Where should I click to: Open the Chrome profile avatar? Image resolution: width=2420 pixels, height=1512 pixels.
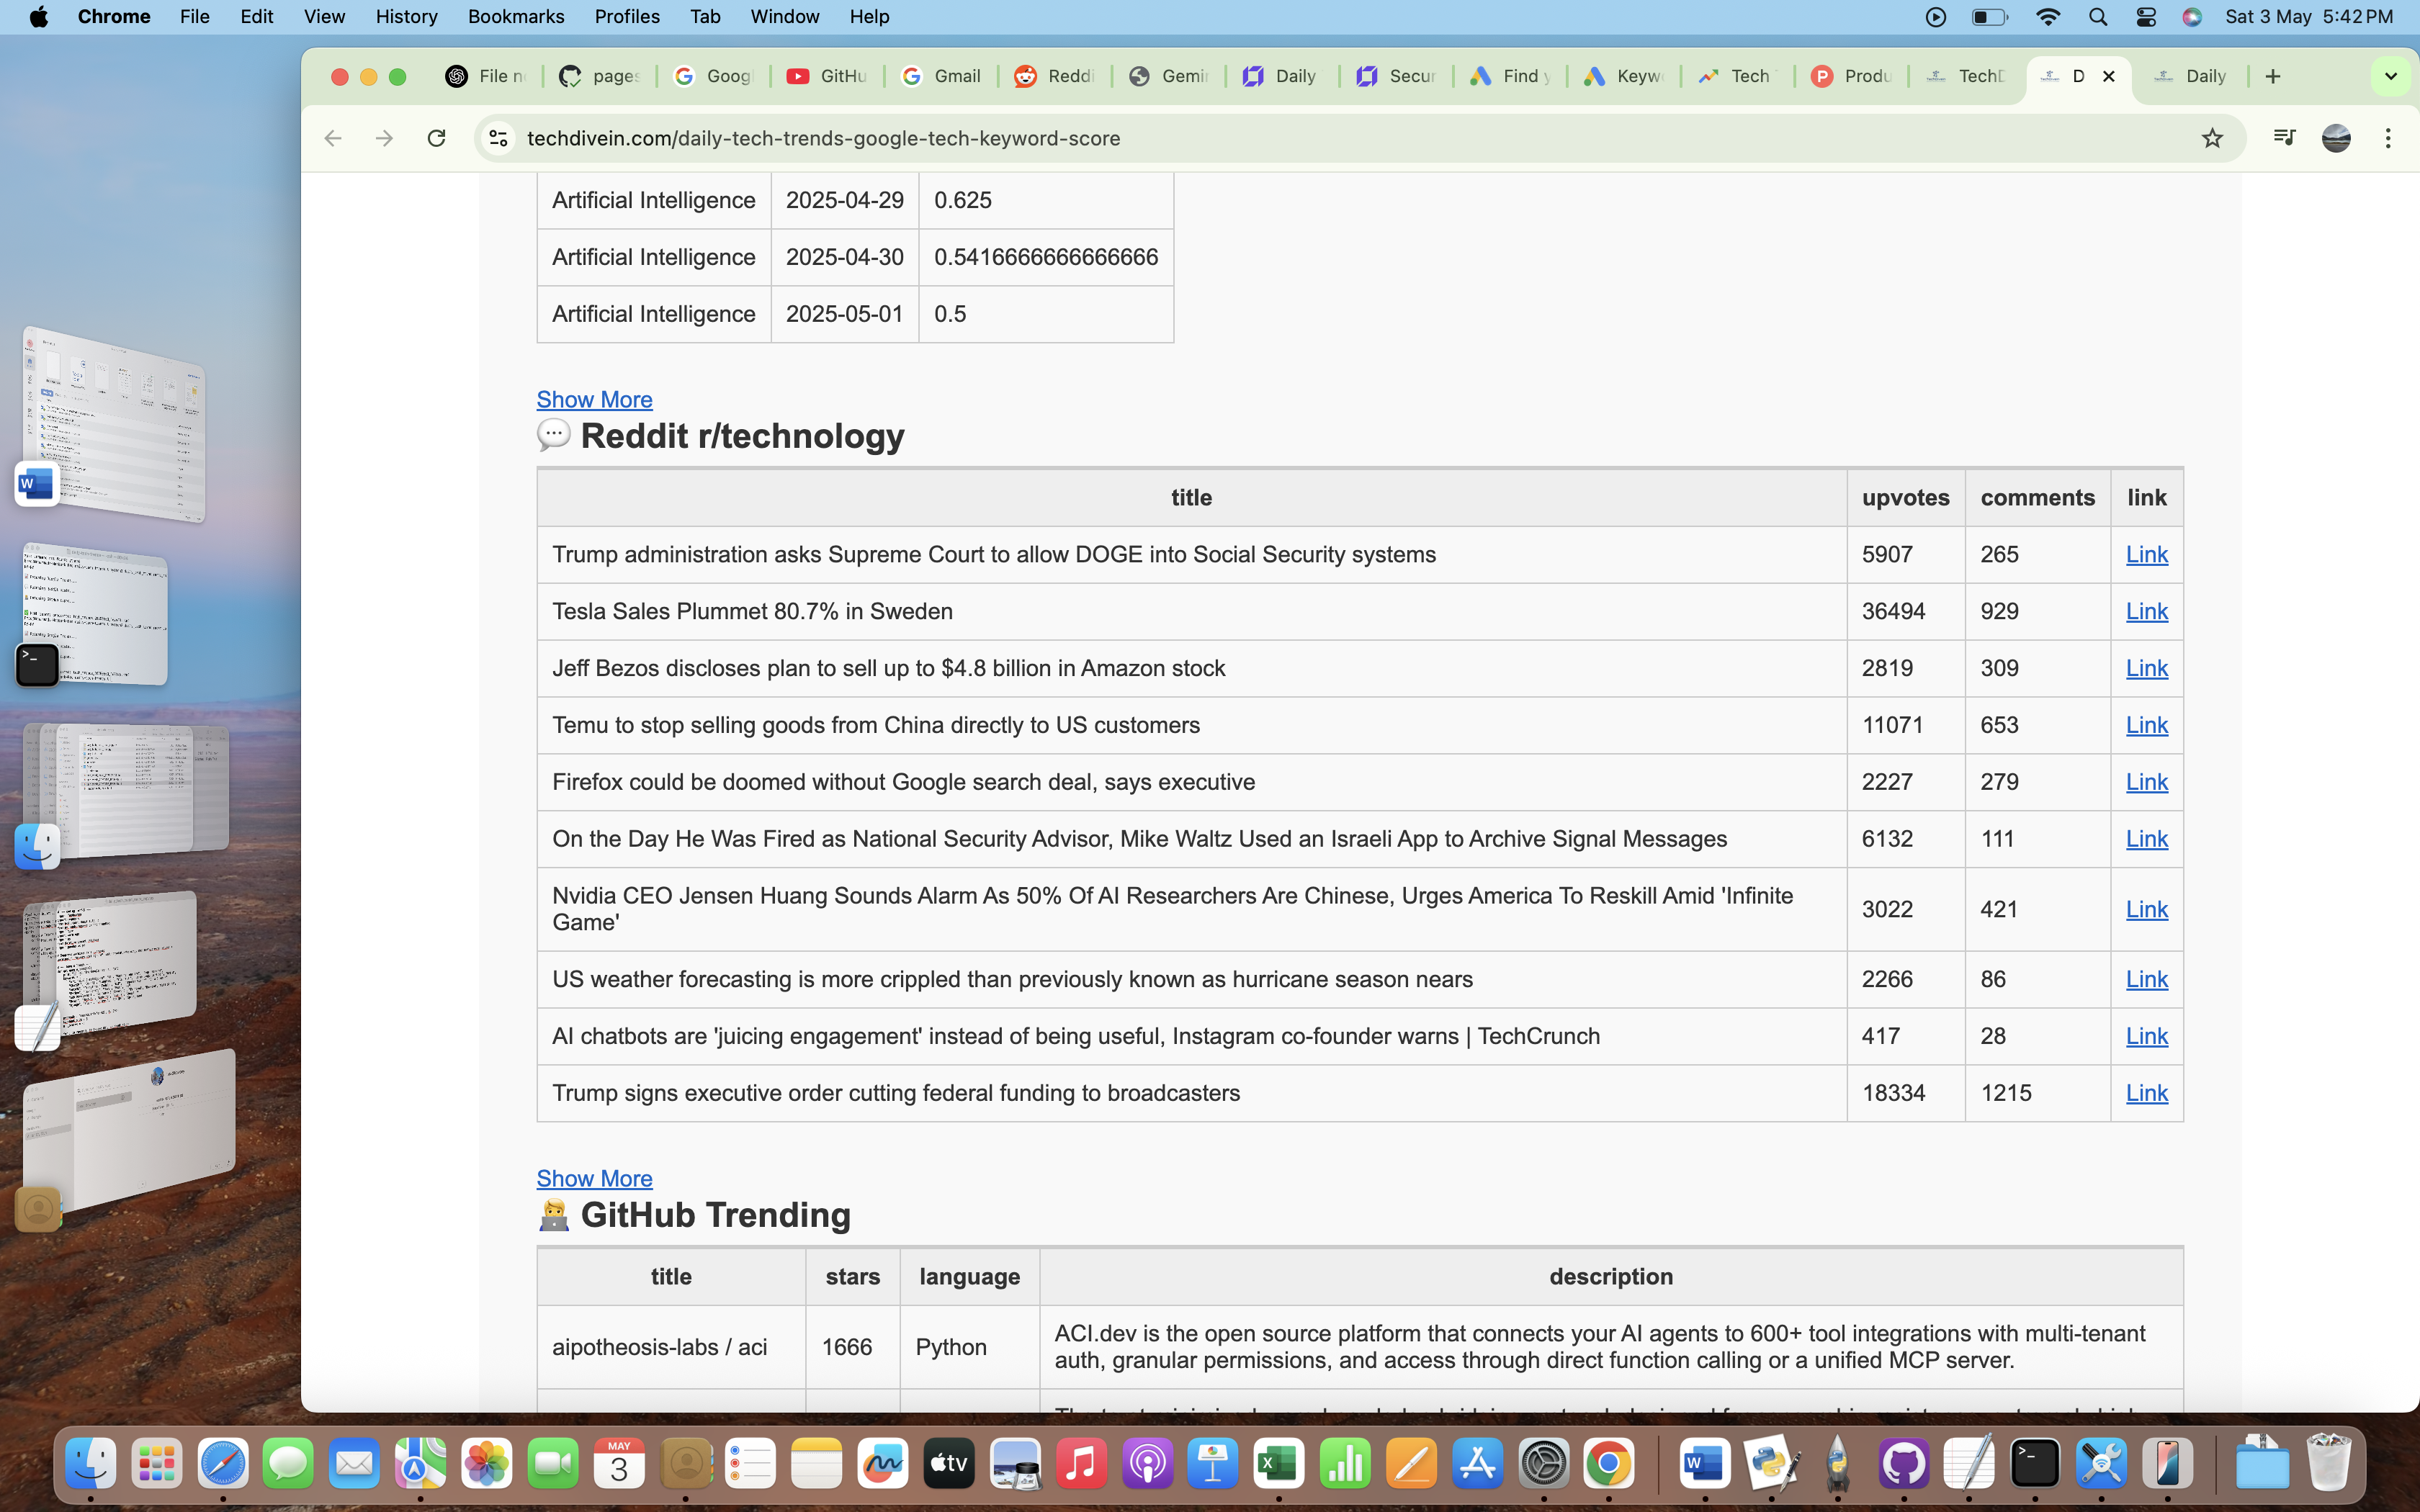click(x=2336, y=138)
